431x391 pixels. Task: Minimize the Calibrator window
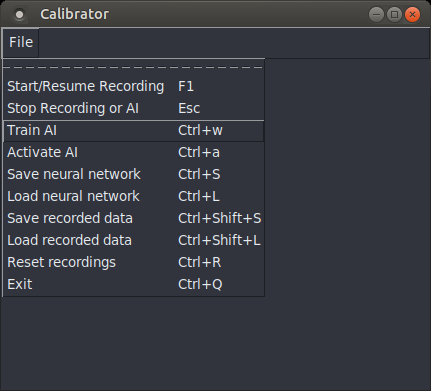coord(376,14)
